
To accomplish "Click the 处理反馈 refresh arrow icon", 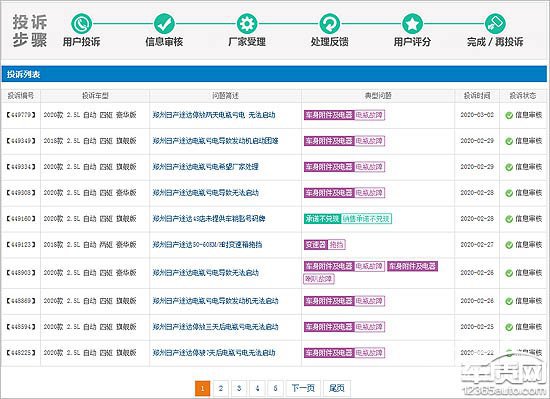I will click(330, 24).
